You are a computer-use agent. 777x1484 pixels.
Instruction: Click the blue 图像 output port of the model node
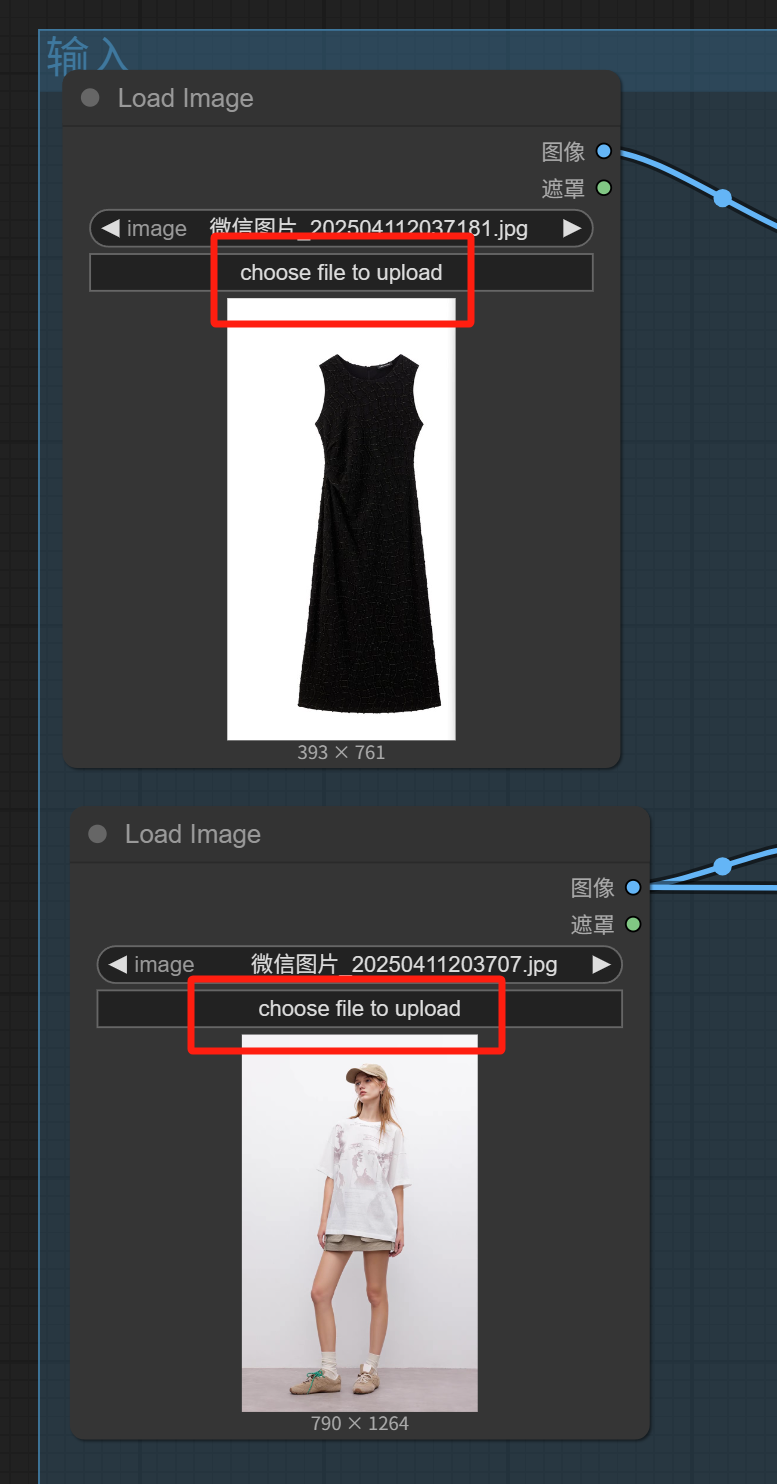pos(632,887)
